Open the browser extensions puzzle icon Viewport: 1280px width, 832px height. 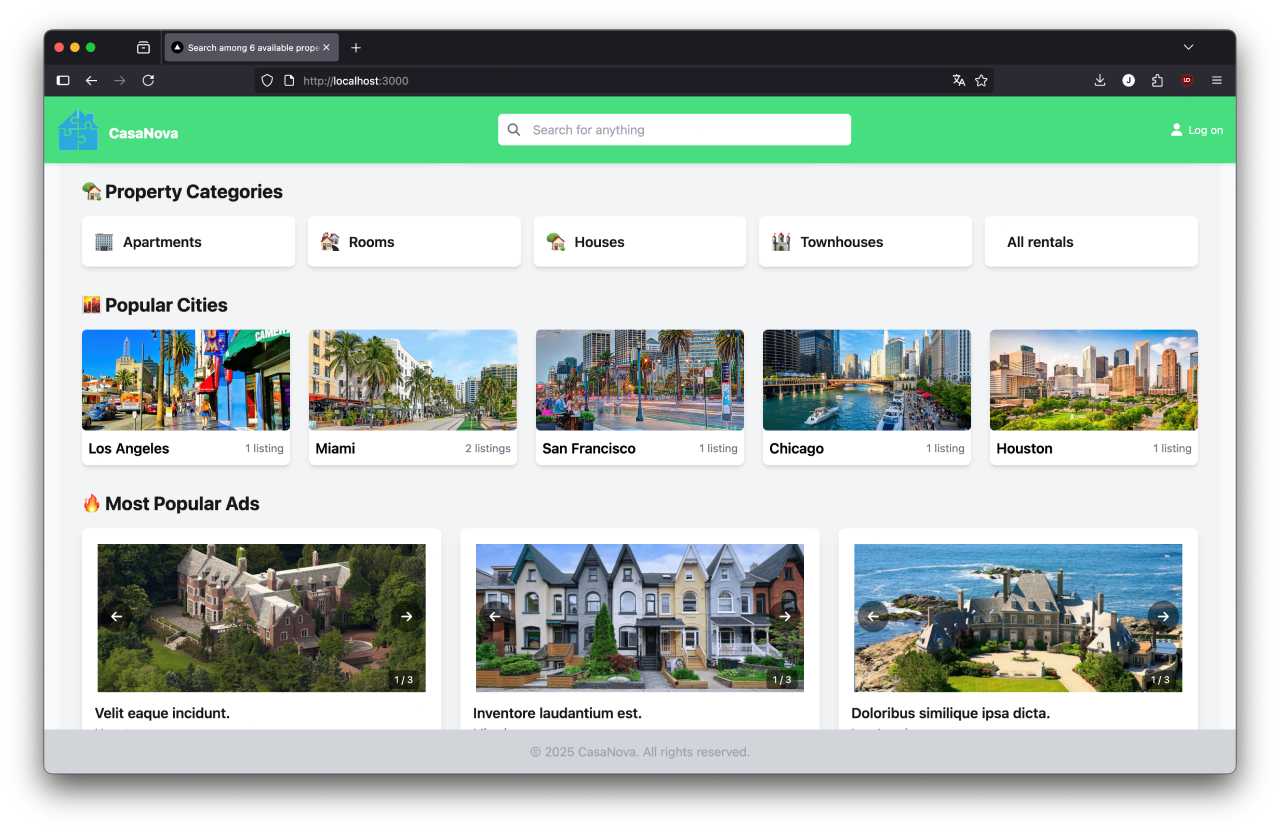(x=1157, y=81)
